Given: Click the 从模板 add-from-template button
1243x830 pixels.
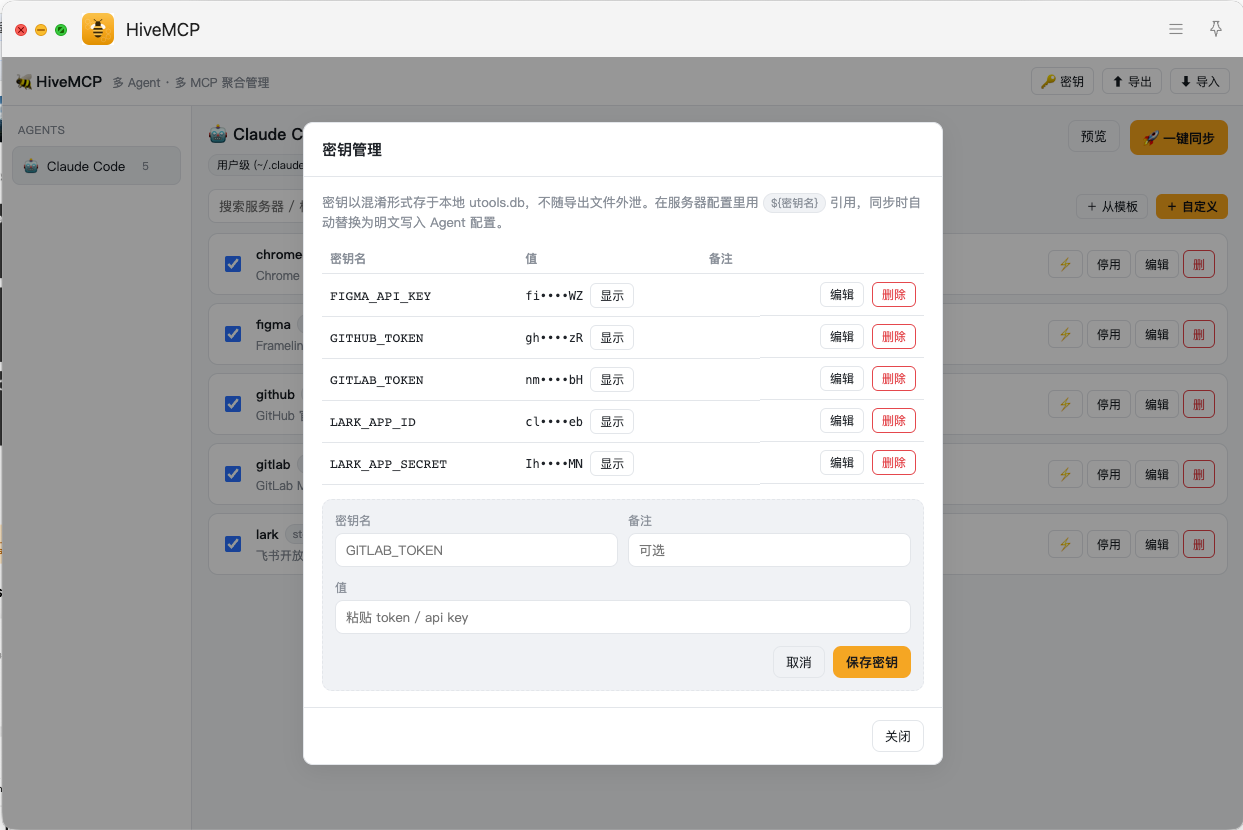Looking at the screenshot, I should (x=1112, y=206).
